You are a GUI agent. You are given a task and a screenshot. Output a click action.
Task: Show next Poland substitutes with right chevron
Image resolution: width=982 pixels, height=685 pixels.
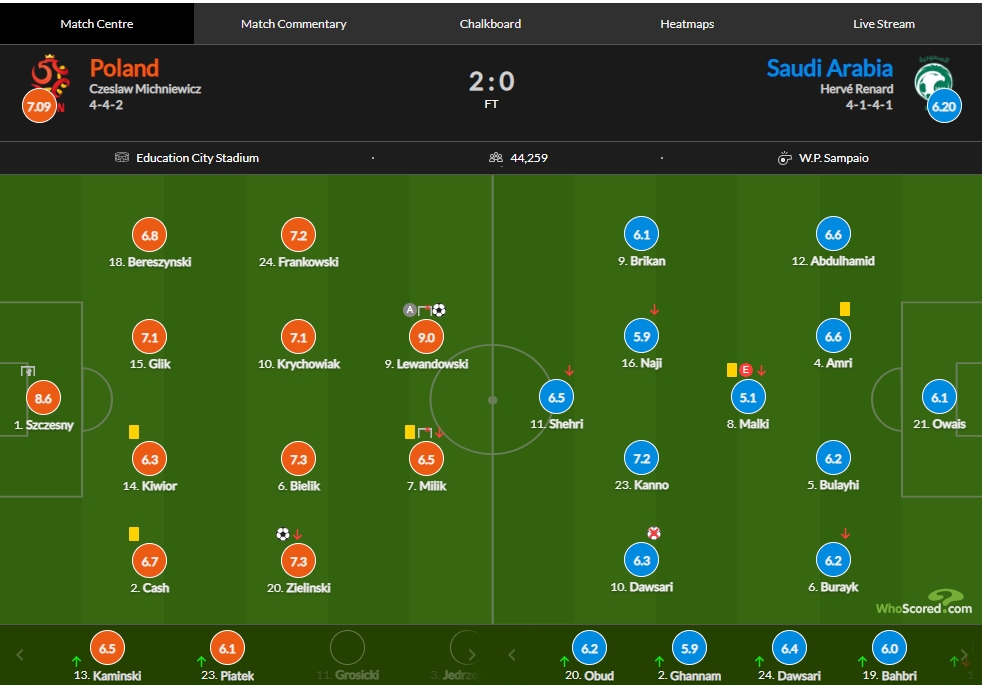tap(472, 655)
